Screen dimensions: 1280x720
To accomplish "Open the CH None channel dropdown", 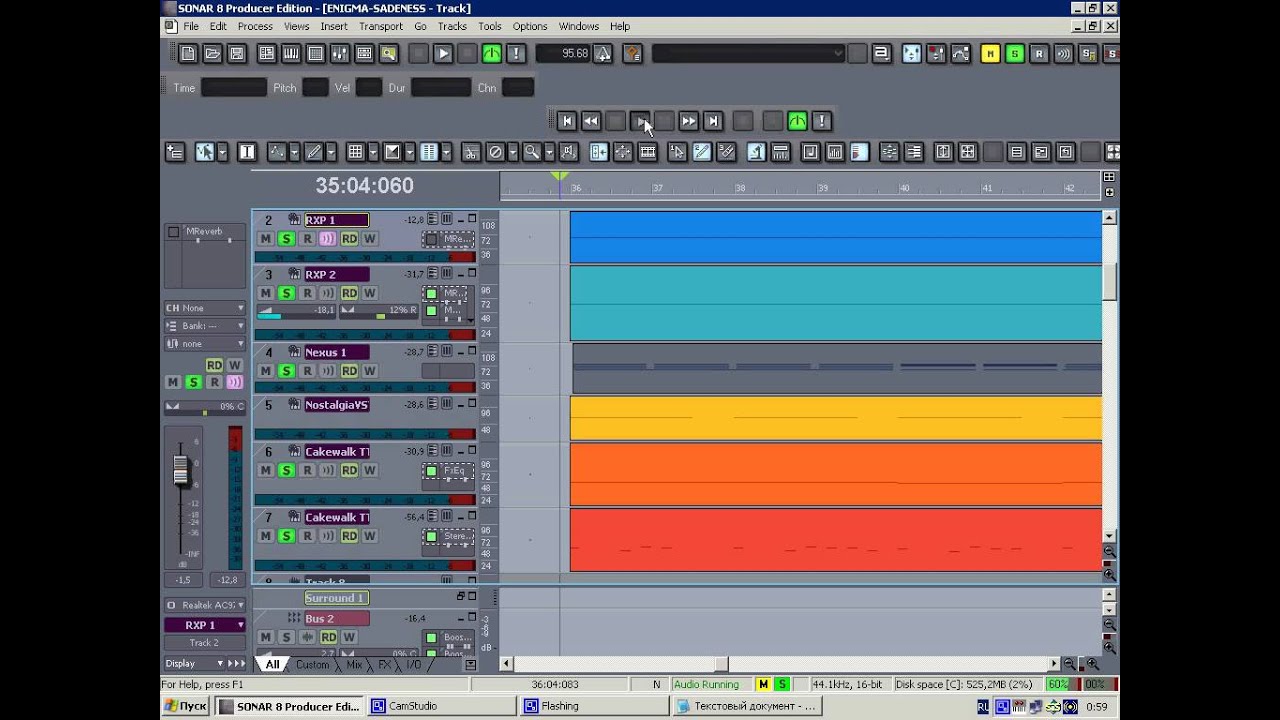I will pyautogui.click(x=204, y=308).
